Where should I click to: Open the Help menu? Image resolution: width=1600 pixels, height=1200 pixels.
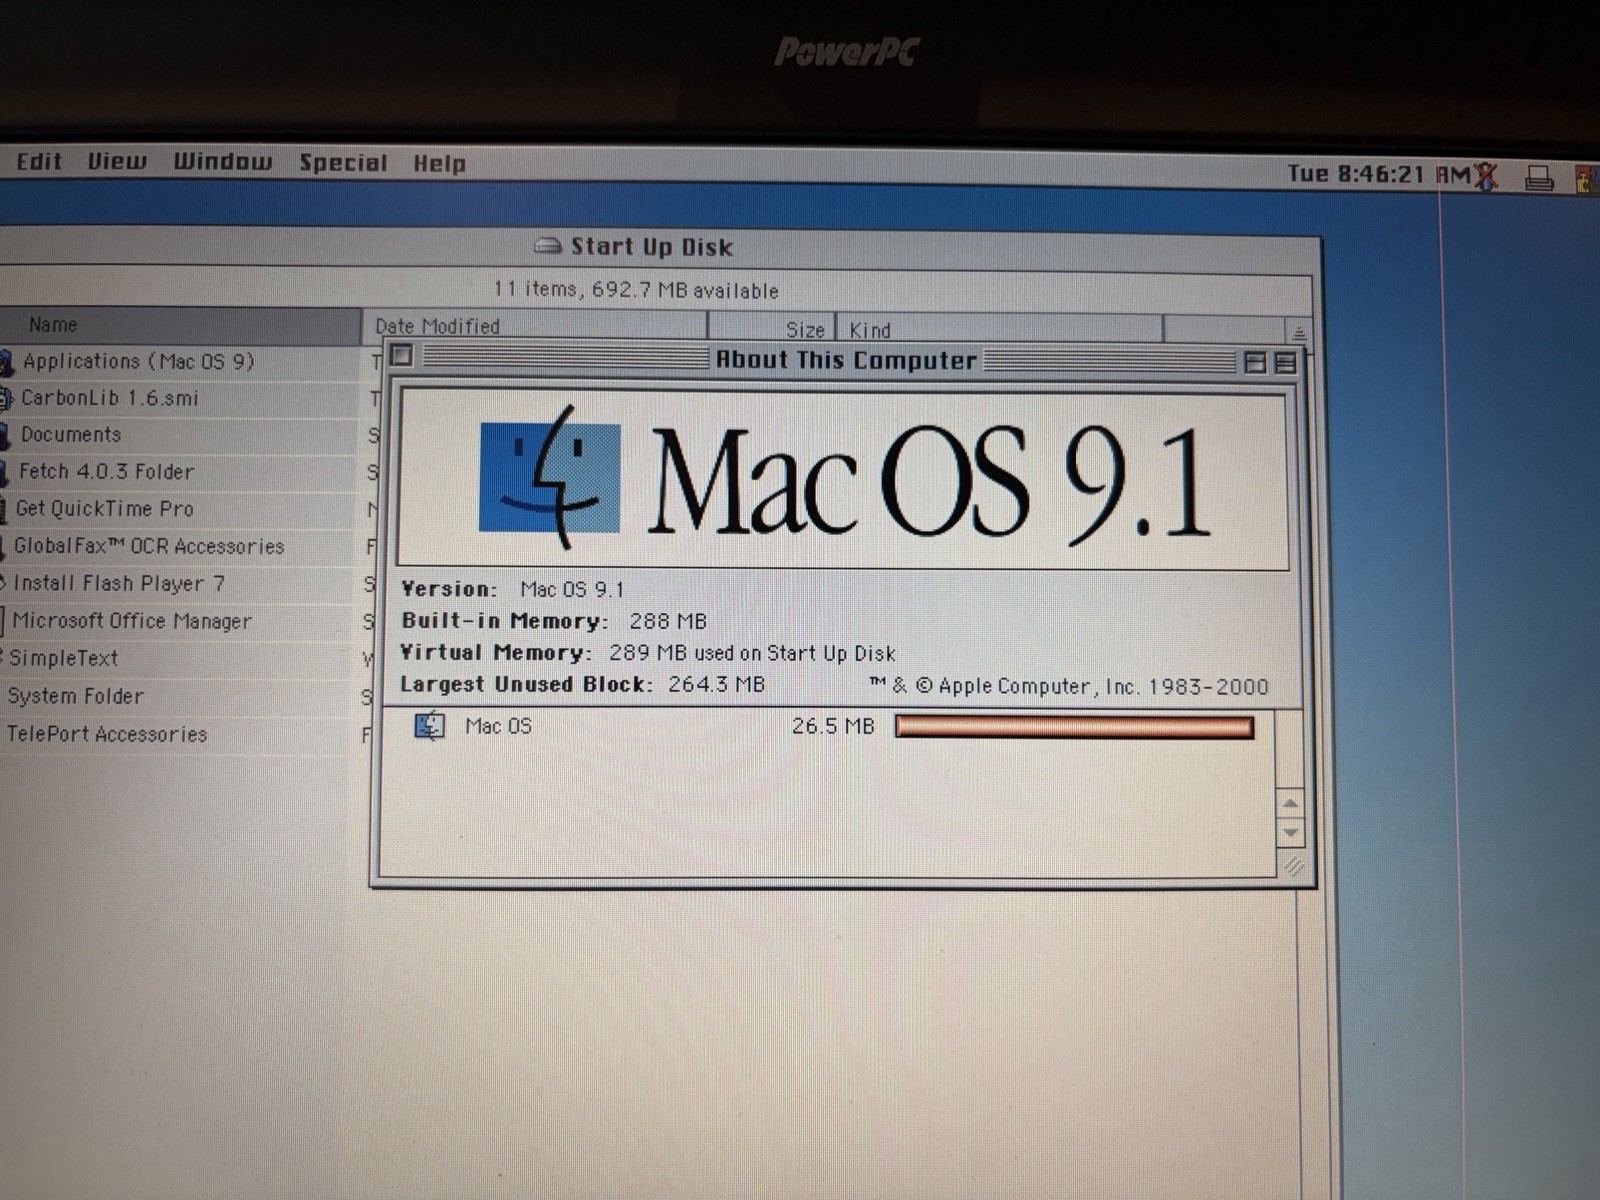(439, 164)
